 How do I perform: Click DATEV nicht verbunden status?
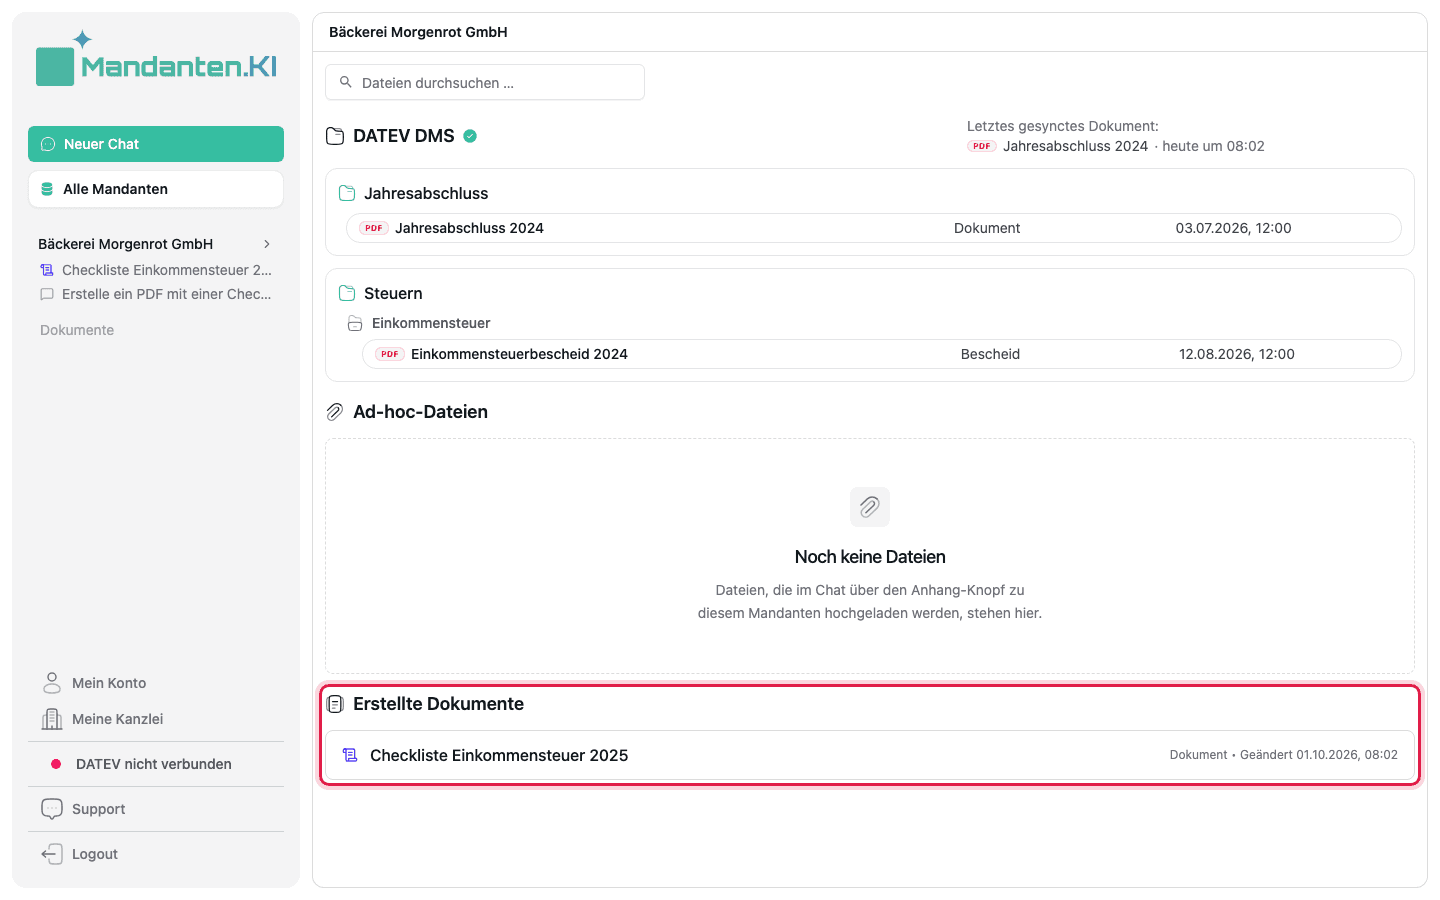pos(154,764)
